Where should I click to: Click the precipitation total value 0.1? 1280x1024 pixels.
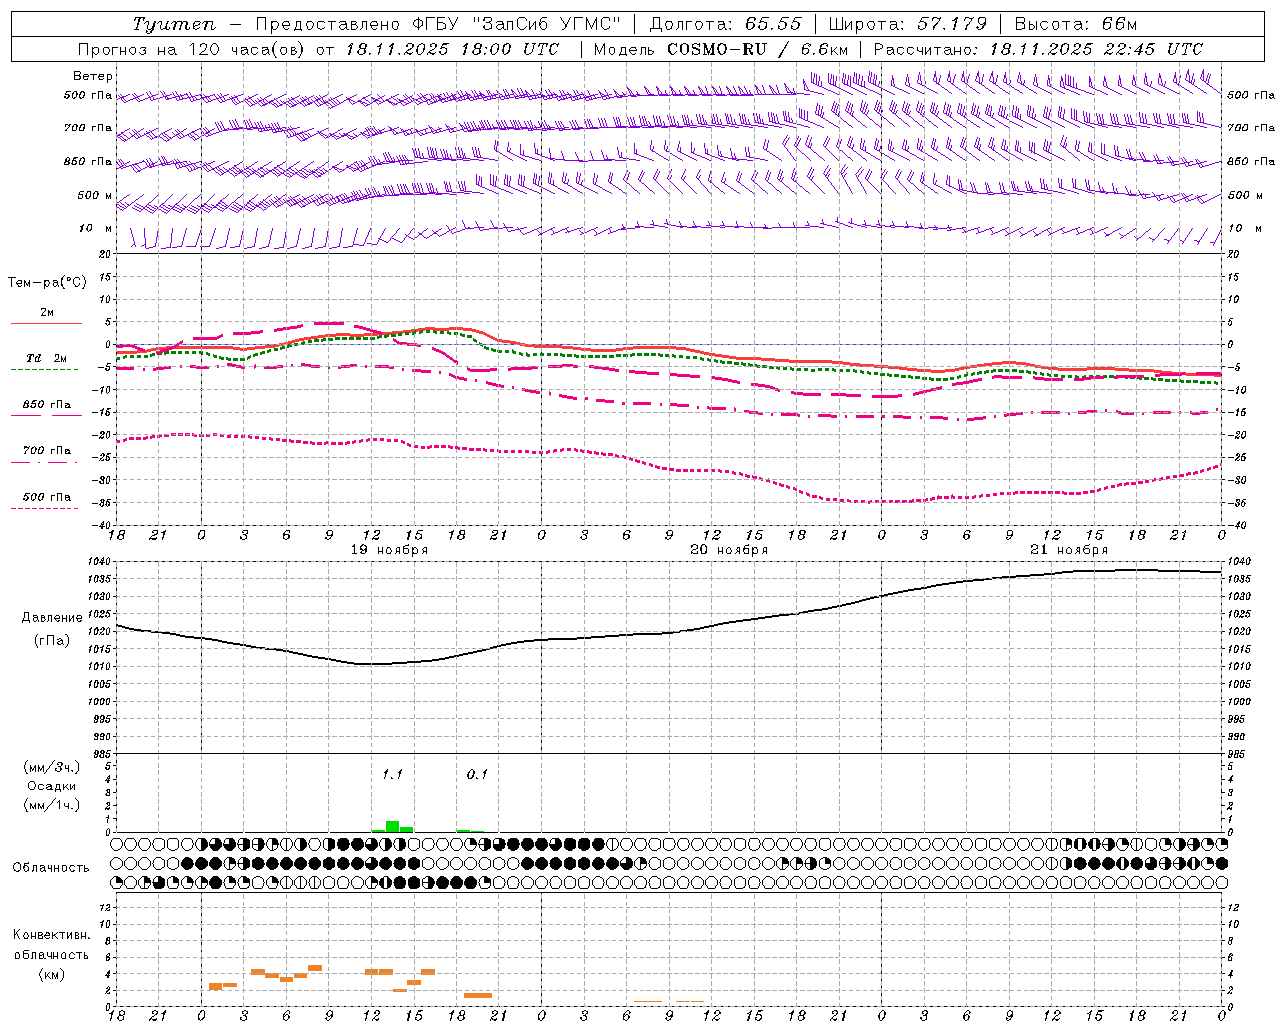[477, 774]
